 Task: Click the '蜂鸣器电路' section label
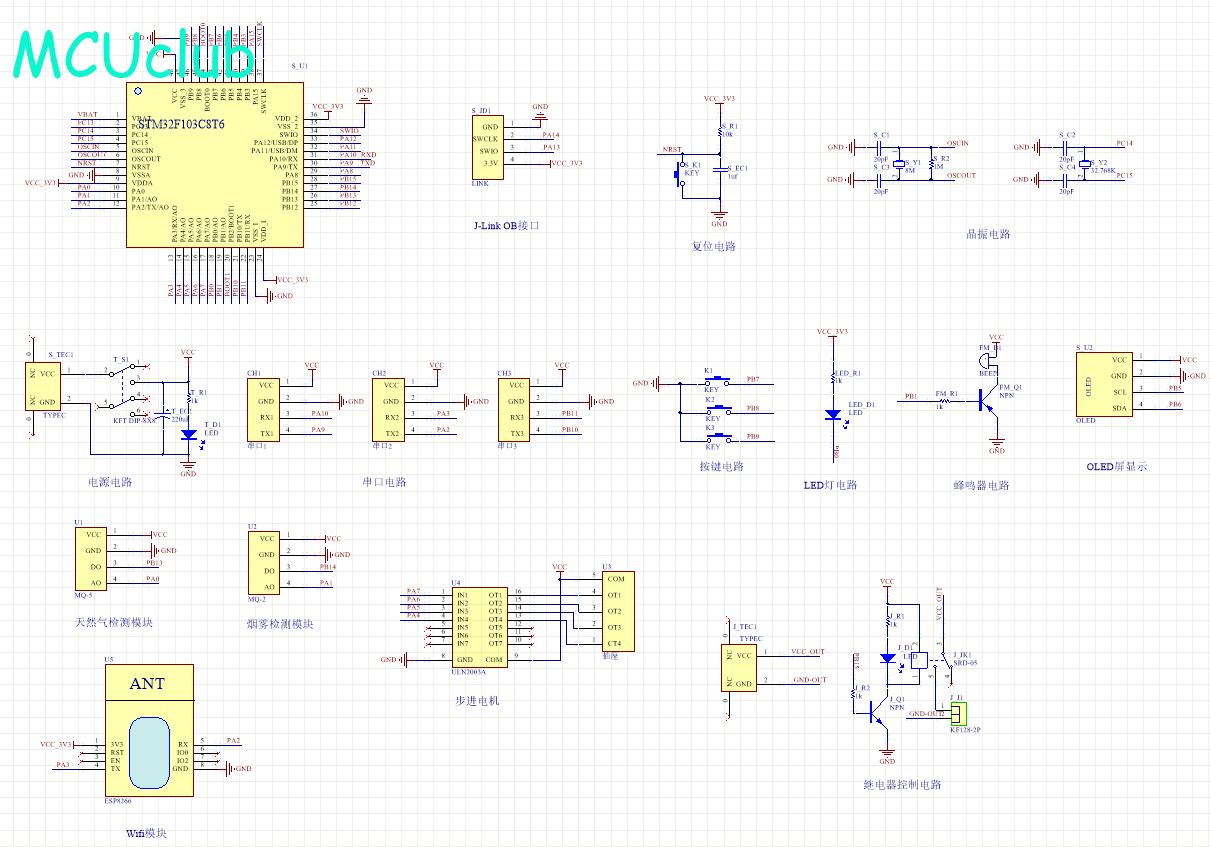pyautogui.click(x=981, y=485)
